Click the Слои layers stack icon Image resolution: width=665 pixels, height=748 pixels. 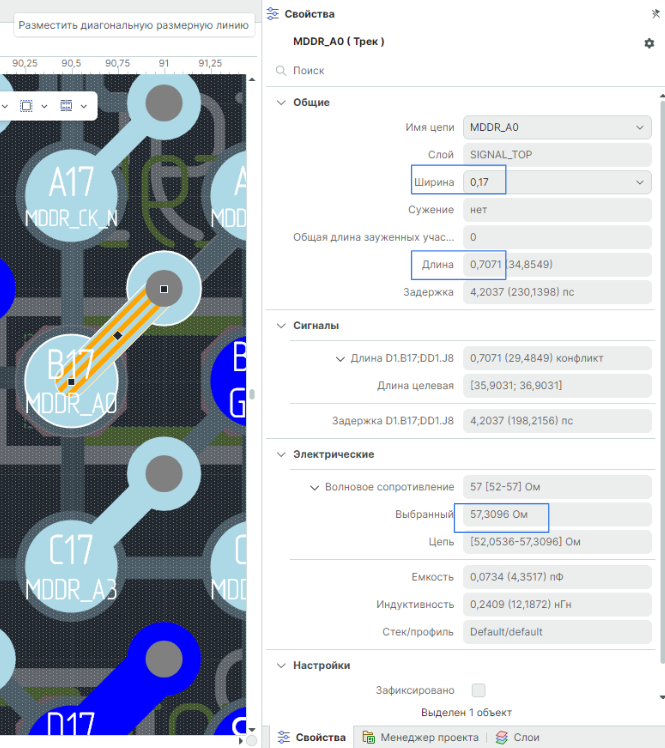501,737
